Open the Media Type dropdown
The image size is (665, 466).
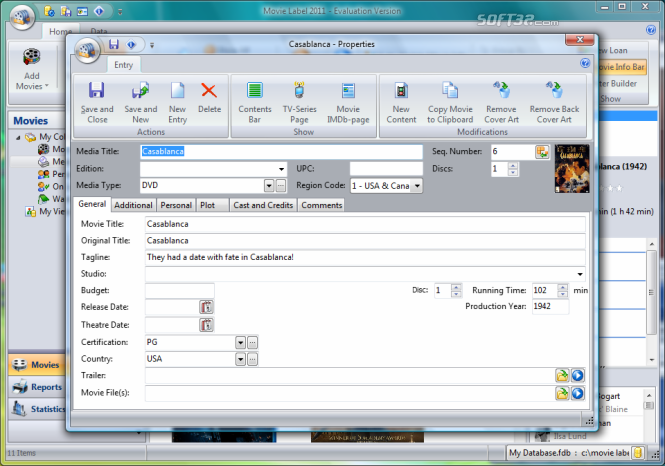pyautogui.click(x=269, y=185)
